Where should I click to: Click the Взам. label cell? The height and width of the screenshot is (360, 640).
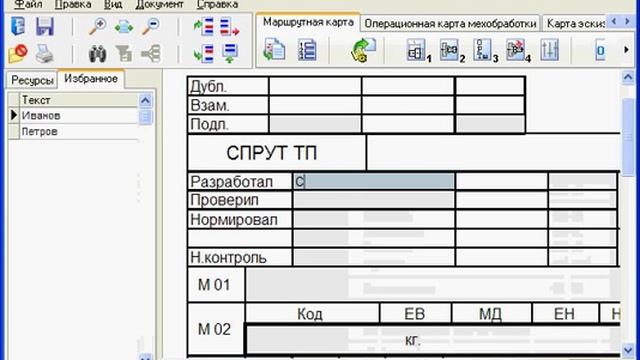coord(228,105)
